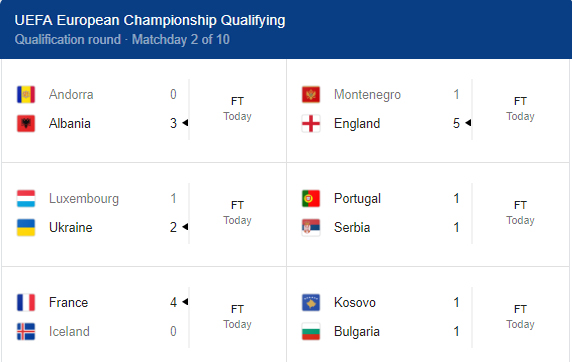Select the Montenegro flag icon
This screenshot has height=362, width=572.
click(311, 95)
